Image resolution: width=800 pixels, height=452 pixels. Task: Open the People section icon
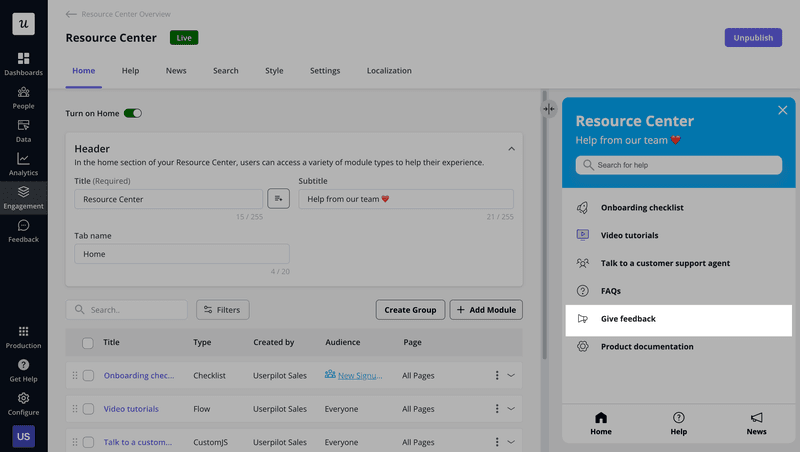(x=23, y=97)
